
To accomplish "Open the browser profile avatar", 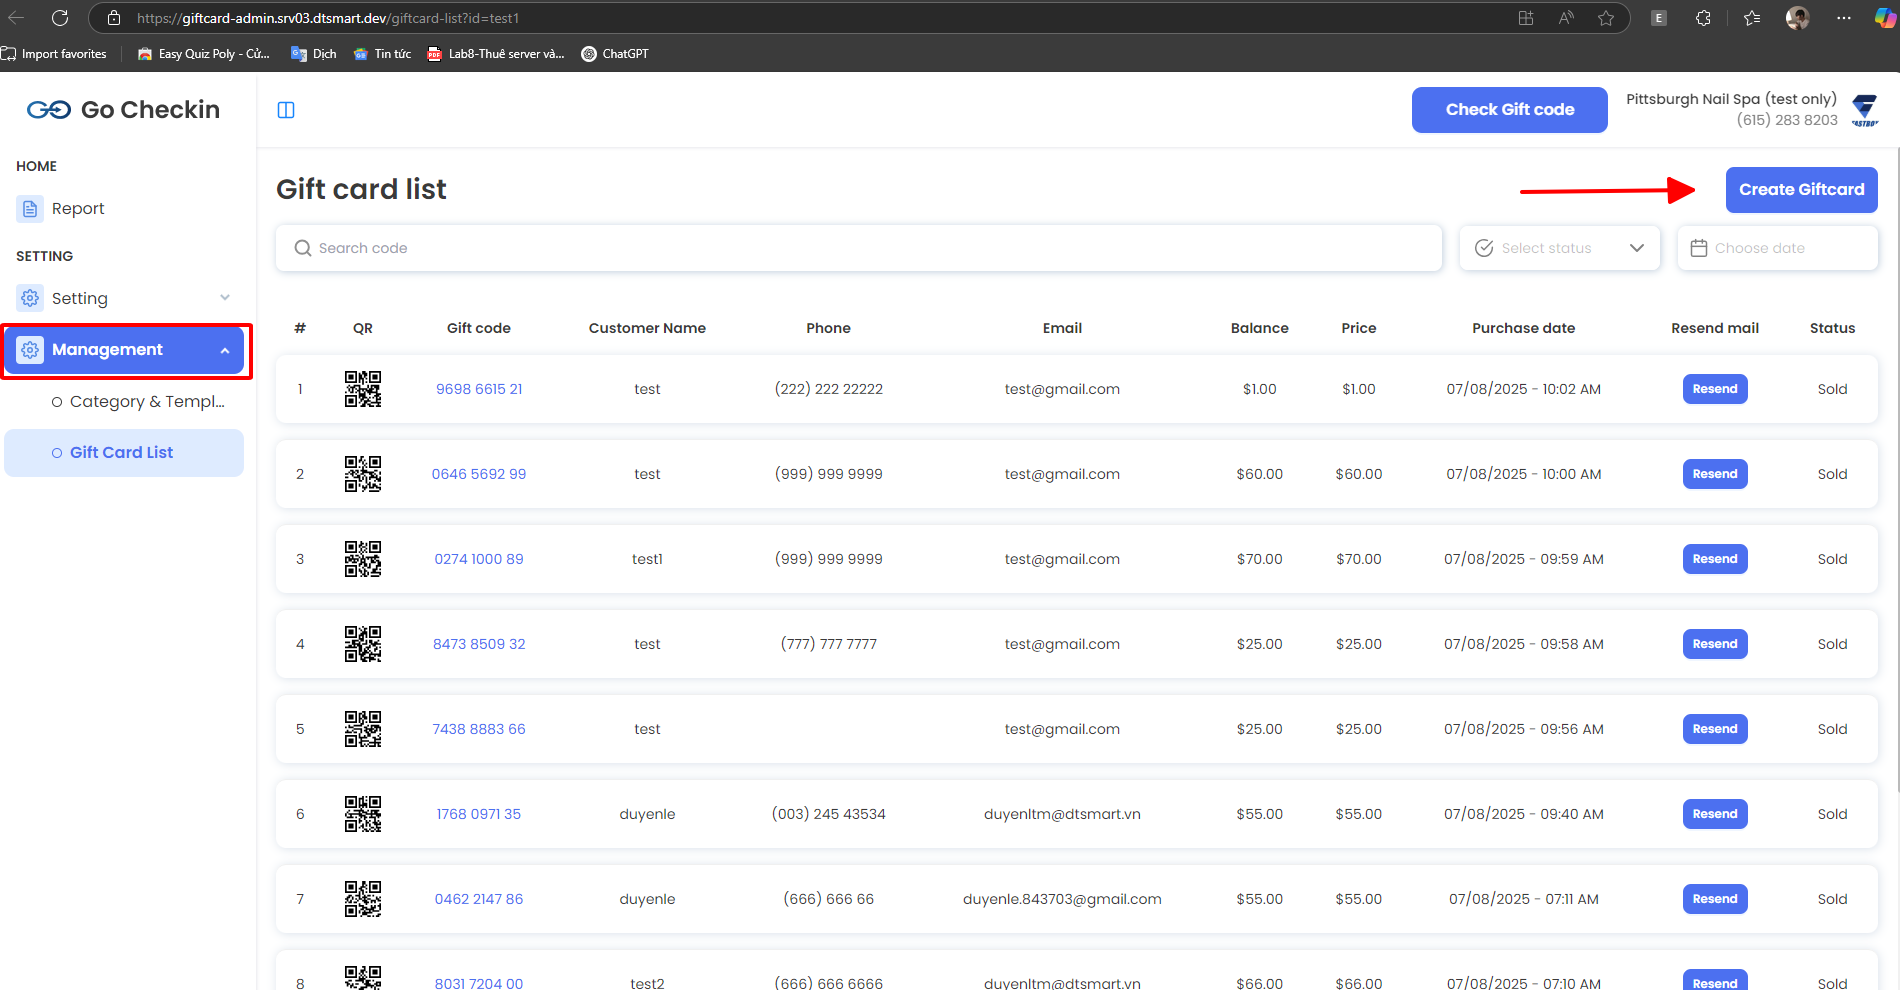I will [x=1797, y=18].
